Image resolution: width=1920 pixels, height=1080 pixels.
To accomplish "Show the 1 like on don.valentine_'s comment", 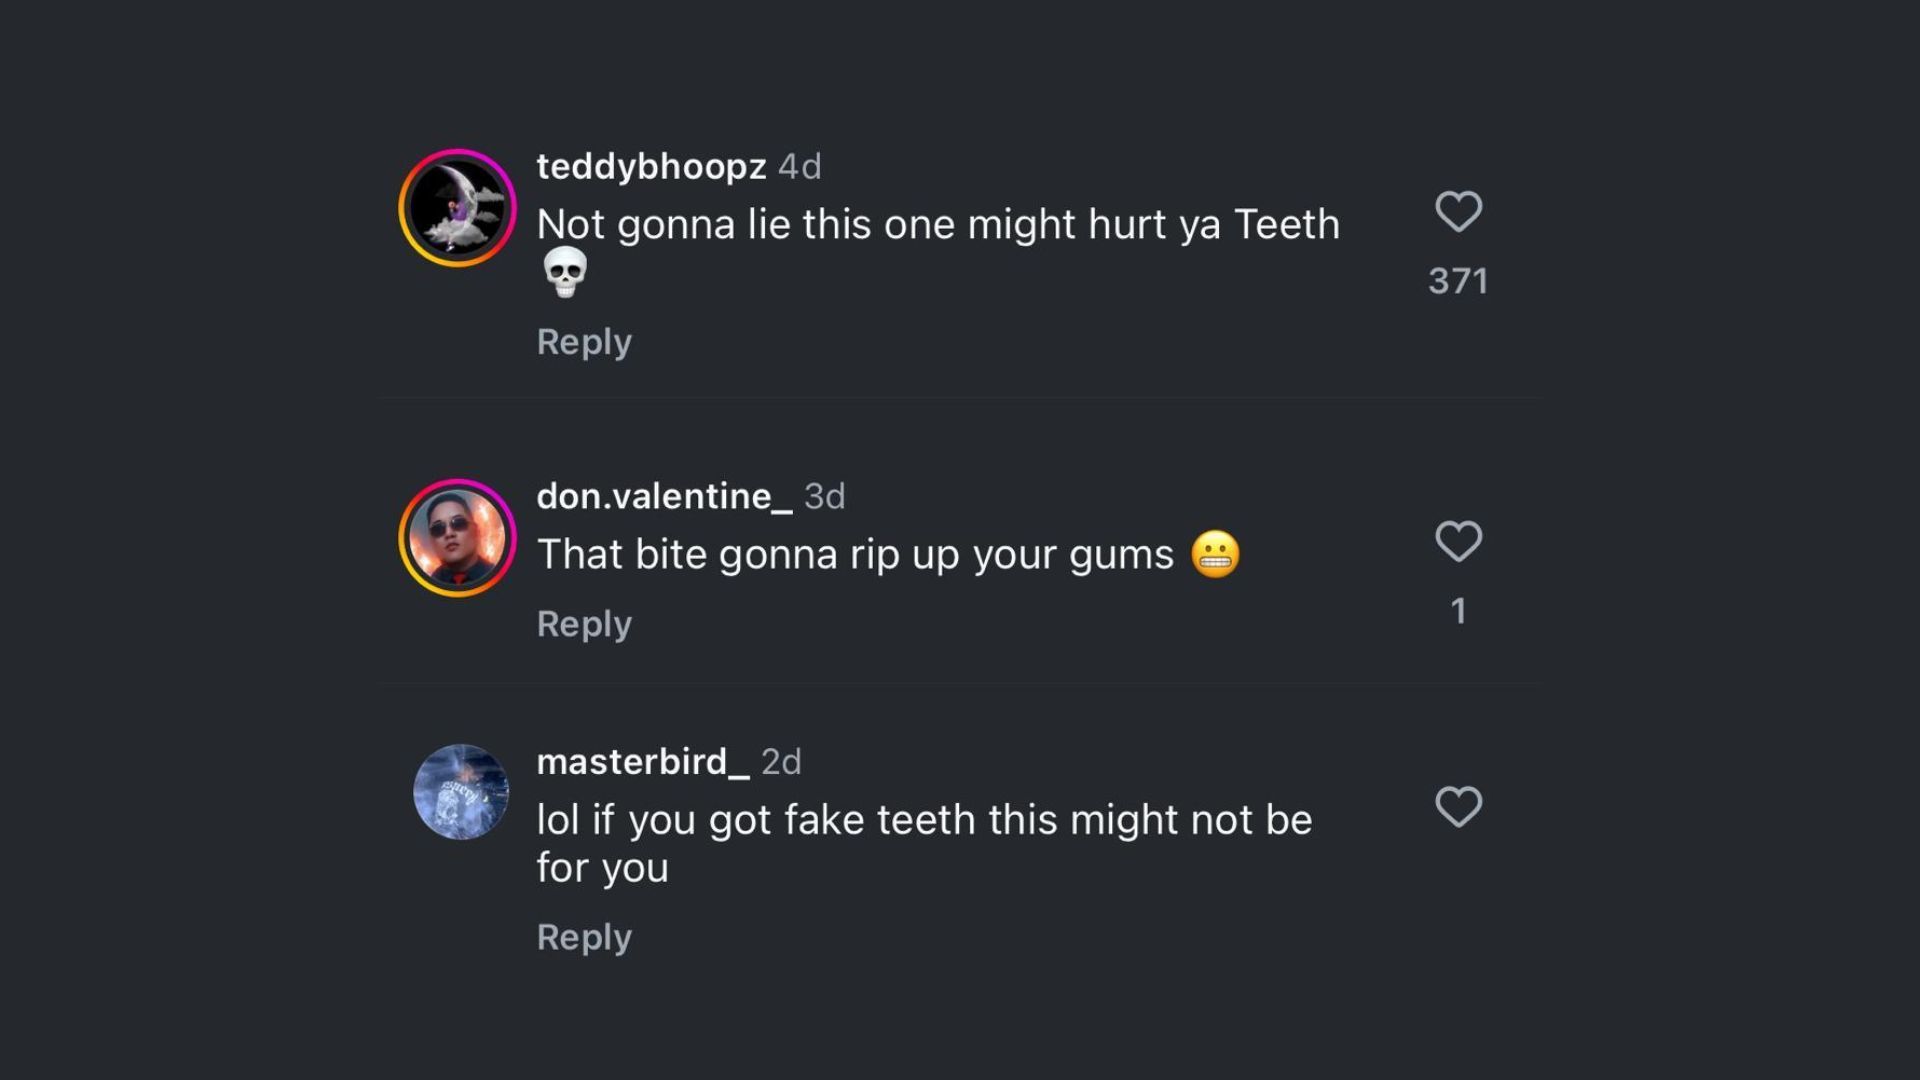I will (x=1458, y=611).
